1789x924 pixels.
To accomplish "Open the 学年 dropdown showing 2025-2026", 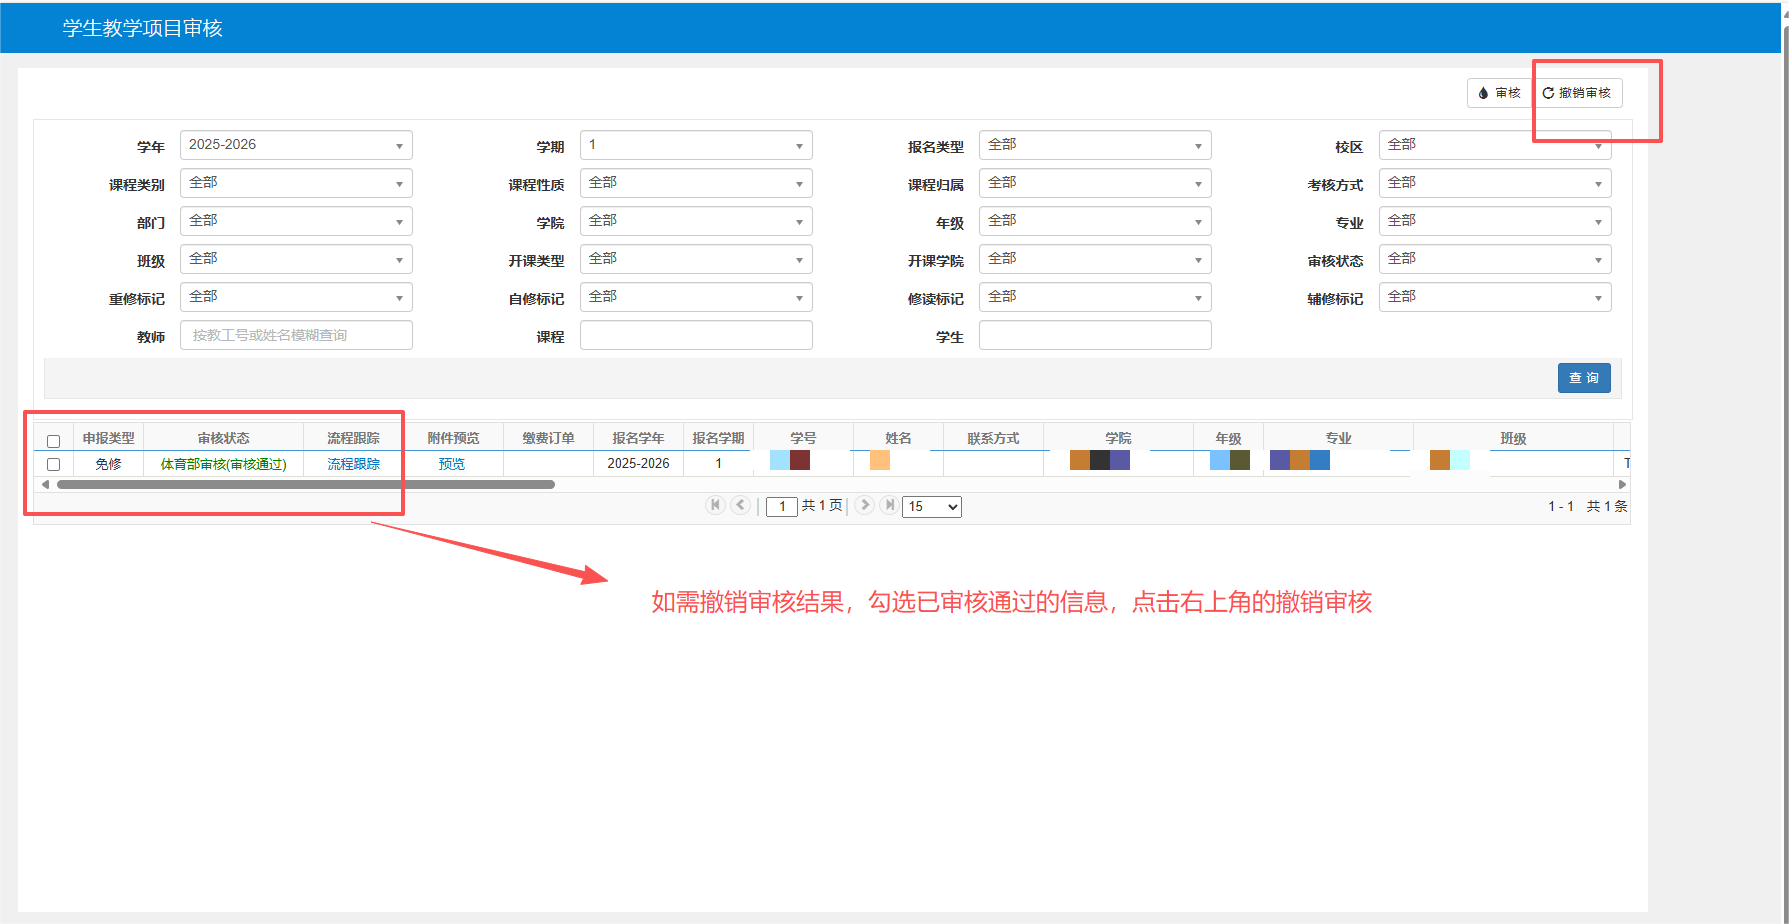I will tap(296, 145).
